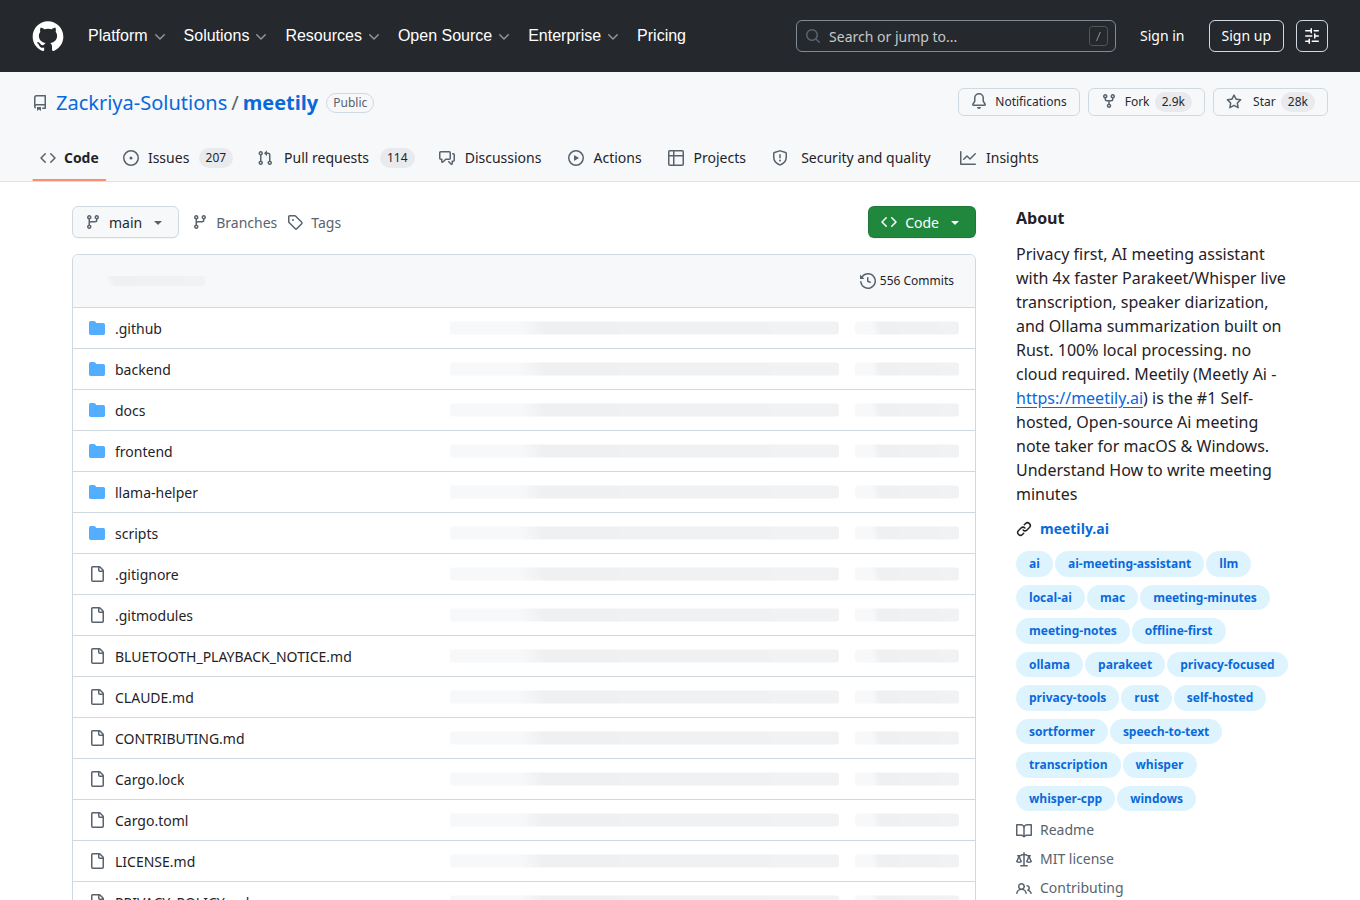This screenshot has width=1360, height=900.
Task: Select the privacy-focused topic tag
Action: (1227, 665)
